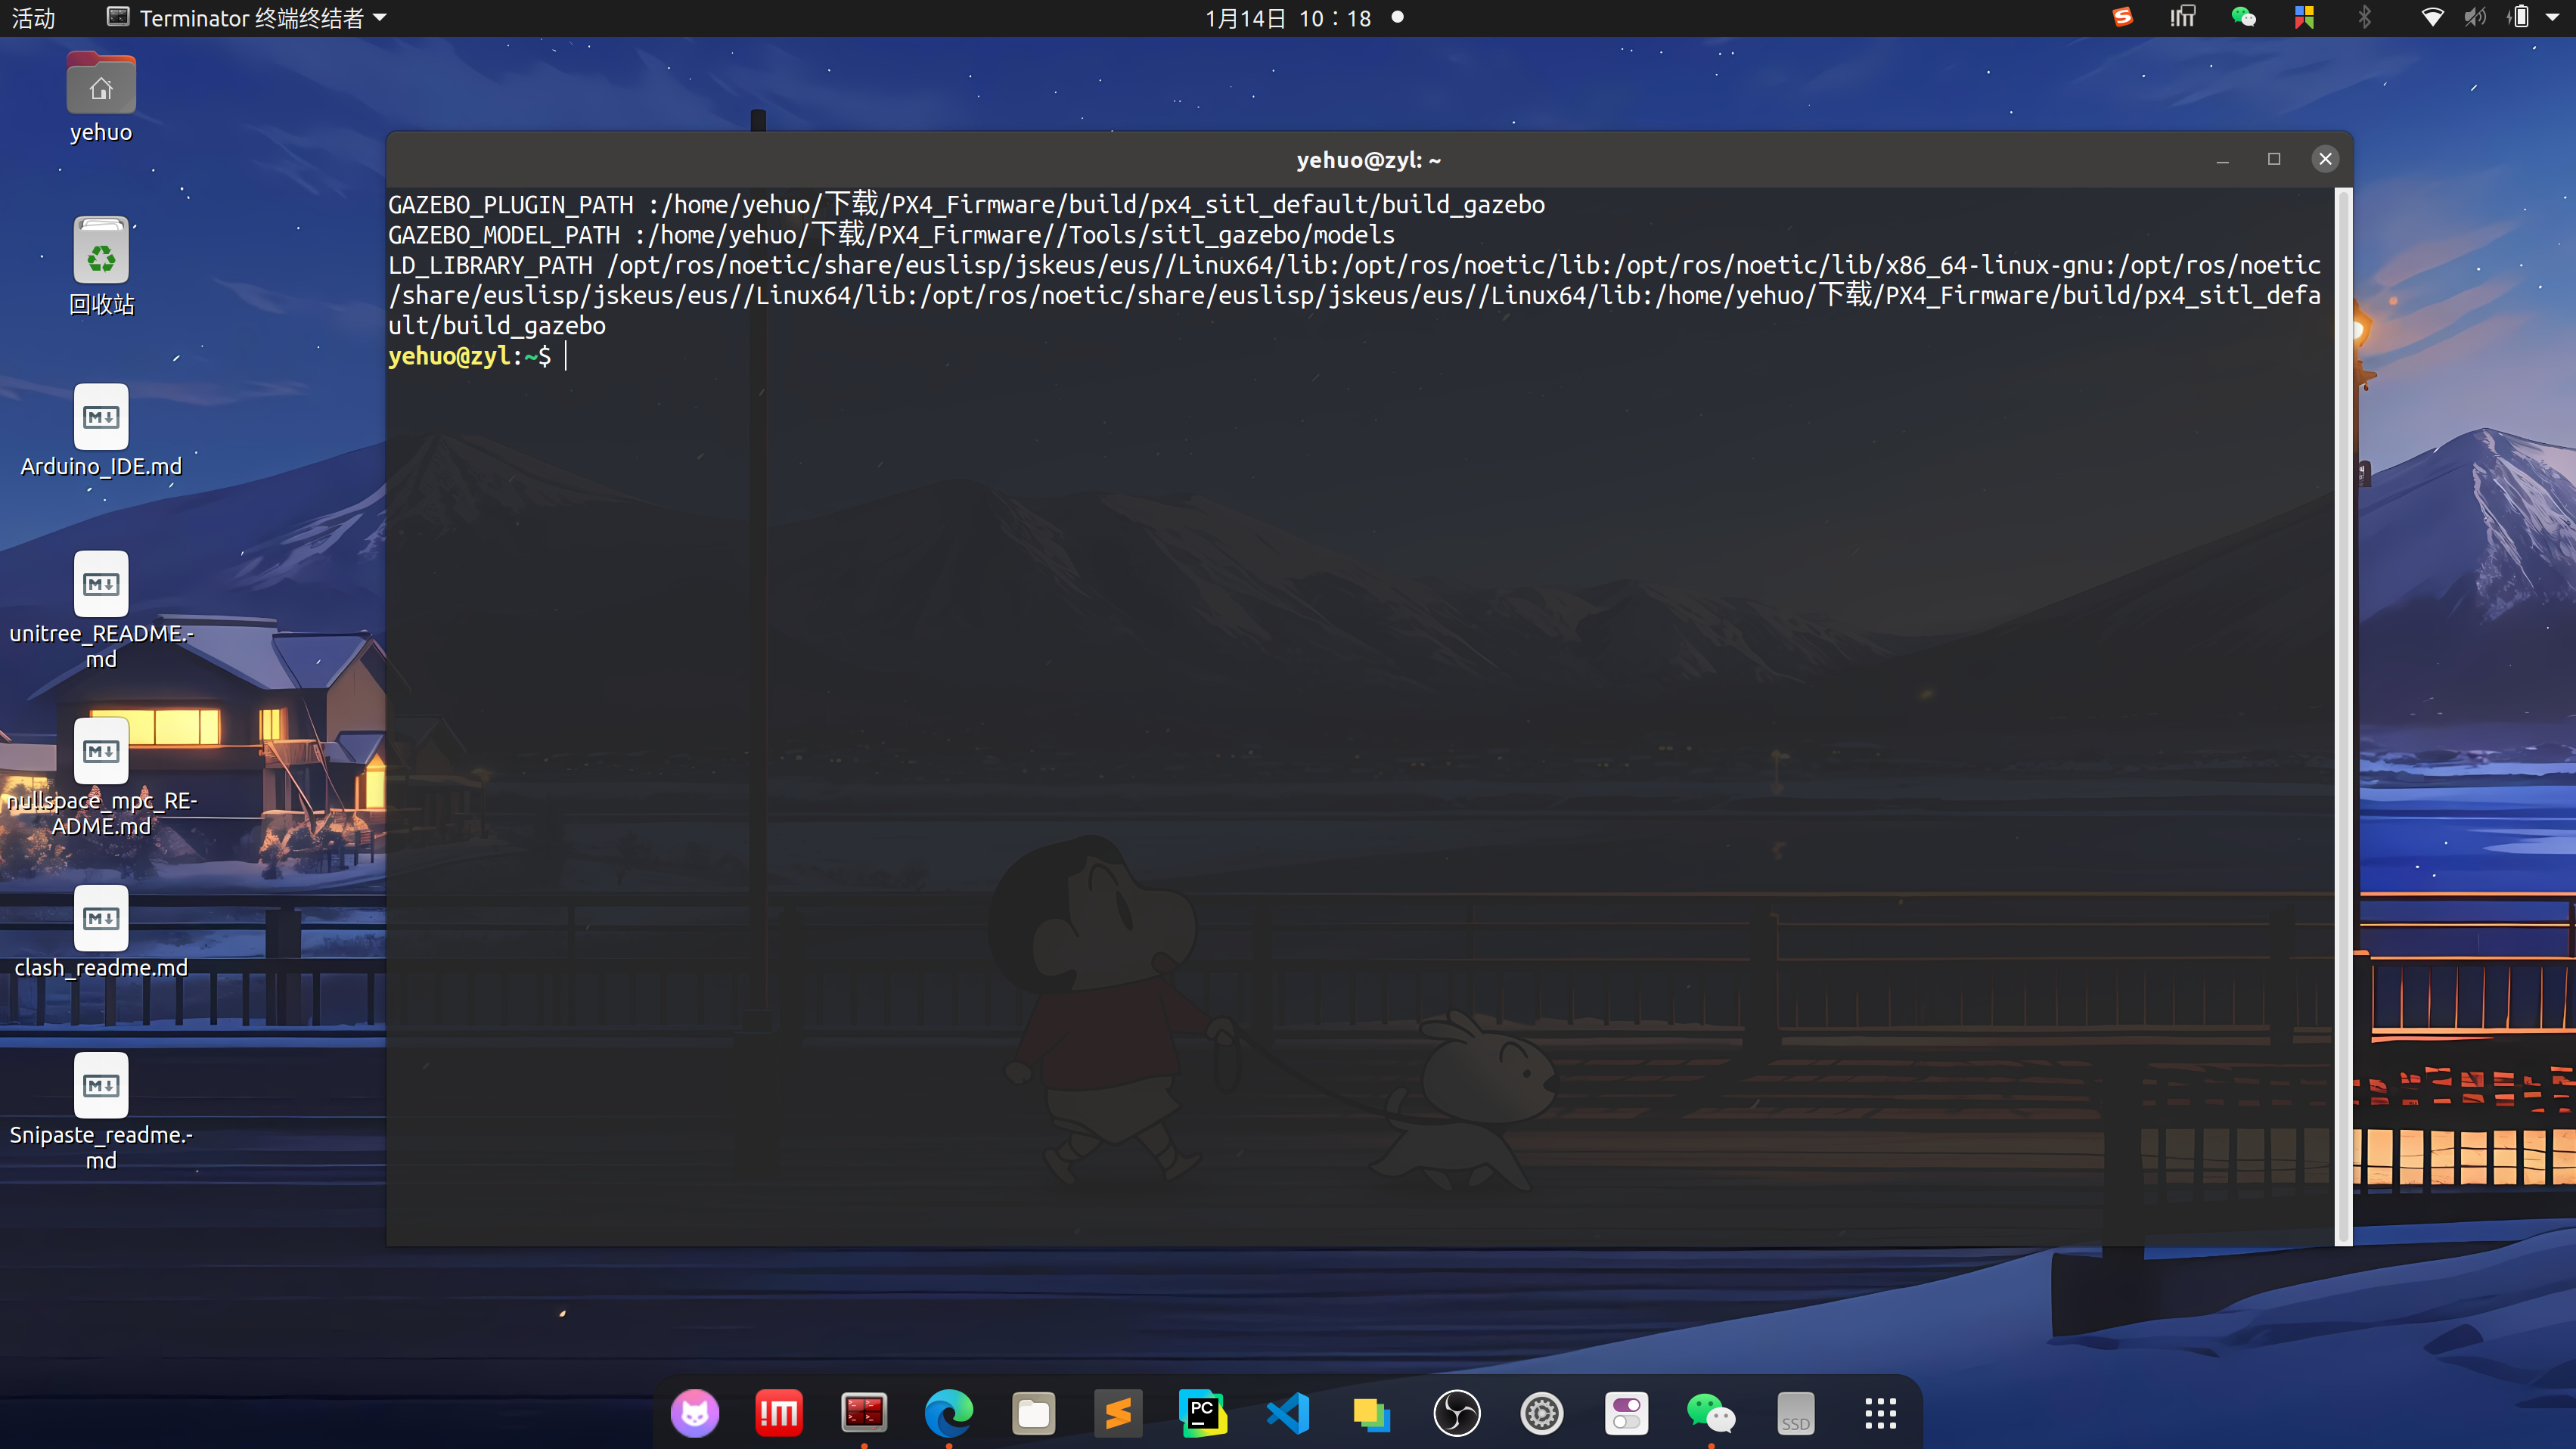Open Terminator from the dock
Image resolution: width=2576 pixels, height=1449 pixels.
coord(863,1413)
